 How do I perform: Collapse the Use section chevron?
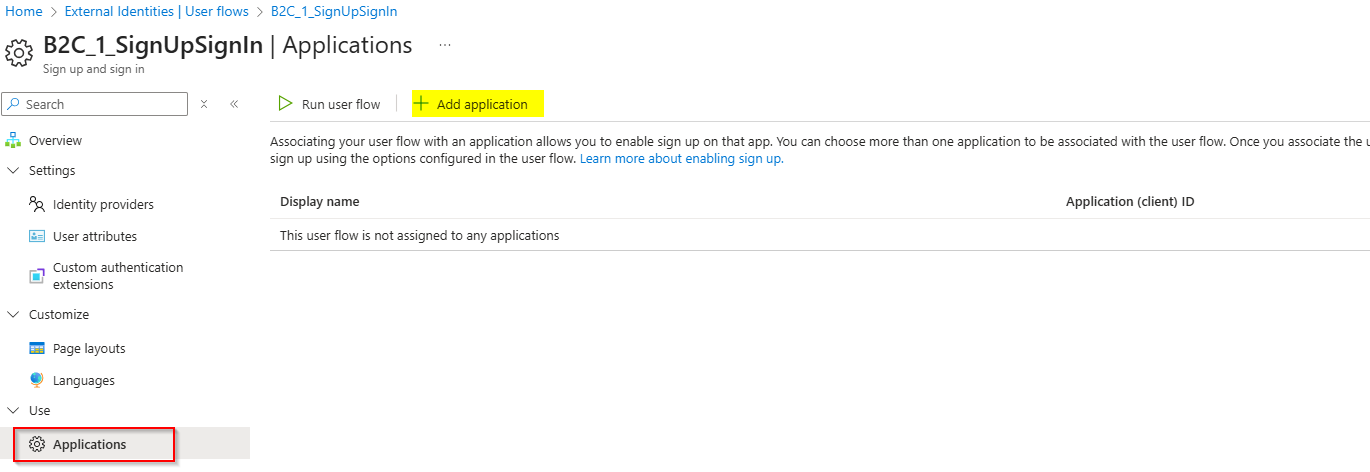click(13, 410)
